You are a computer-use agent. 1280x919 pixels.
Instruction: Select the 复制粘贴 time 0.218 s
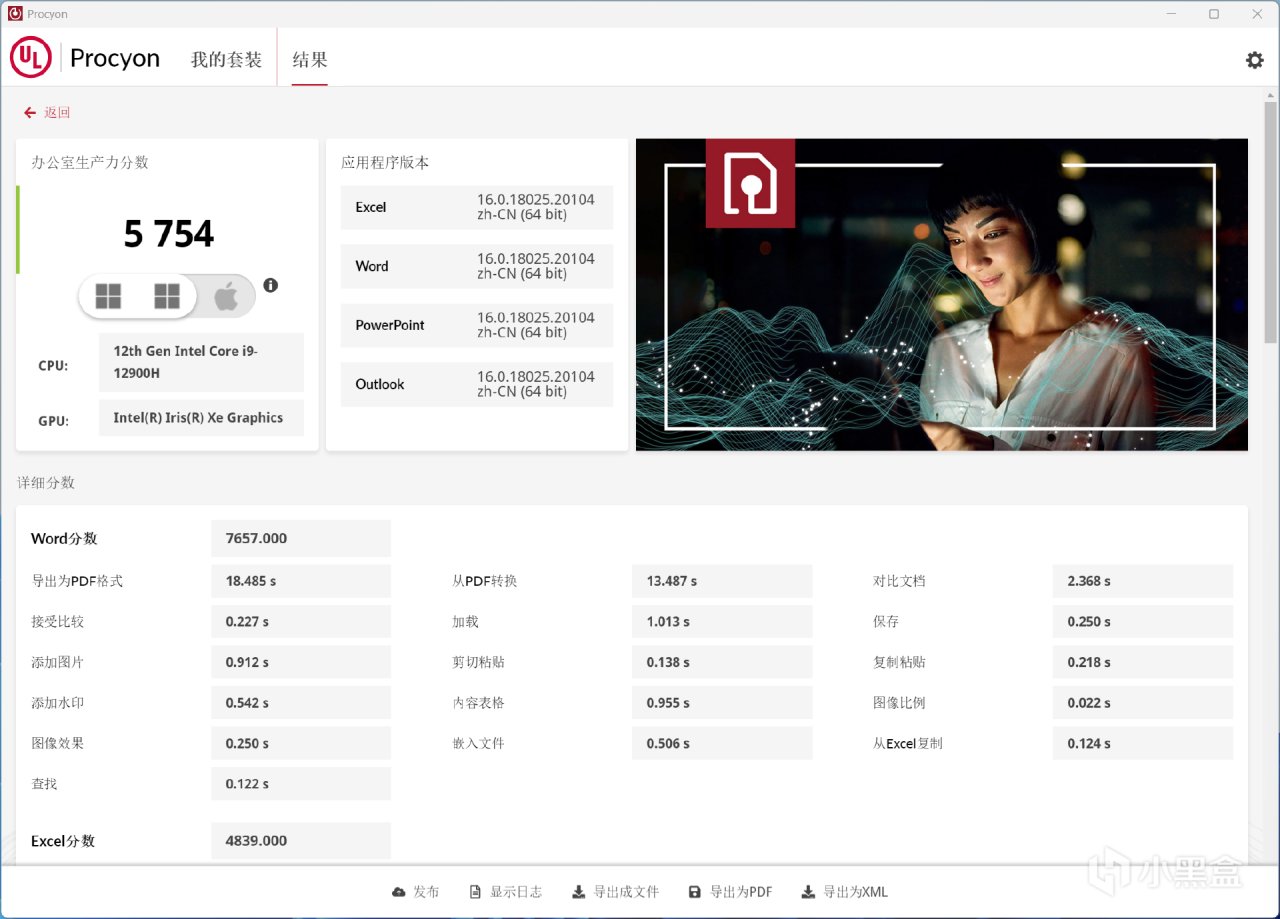pyautogui.click(x=1089, y=662)
